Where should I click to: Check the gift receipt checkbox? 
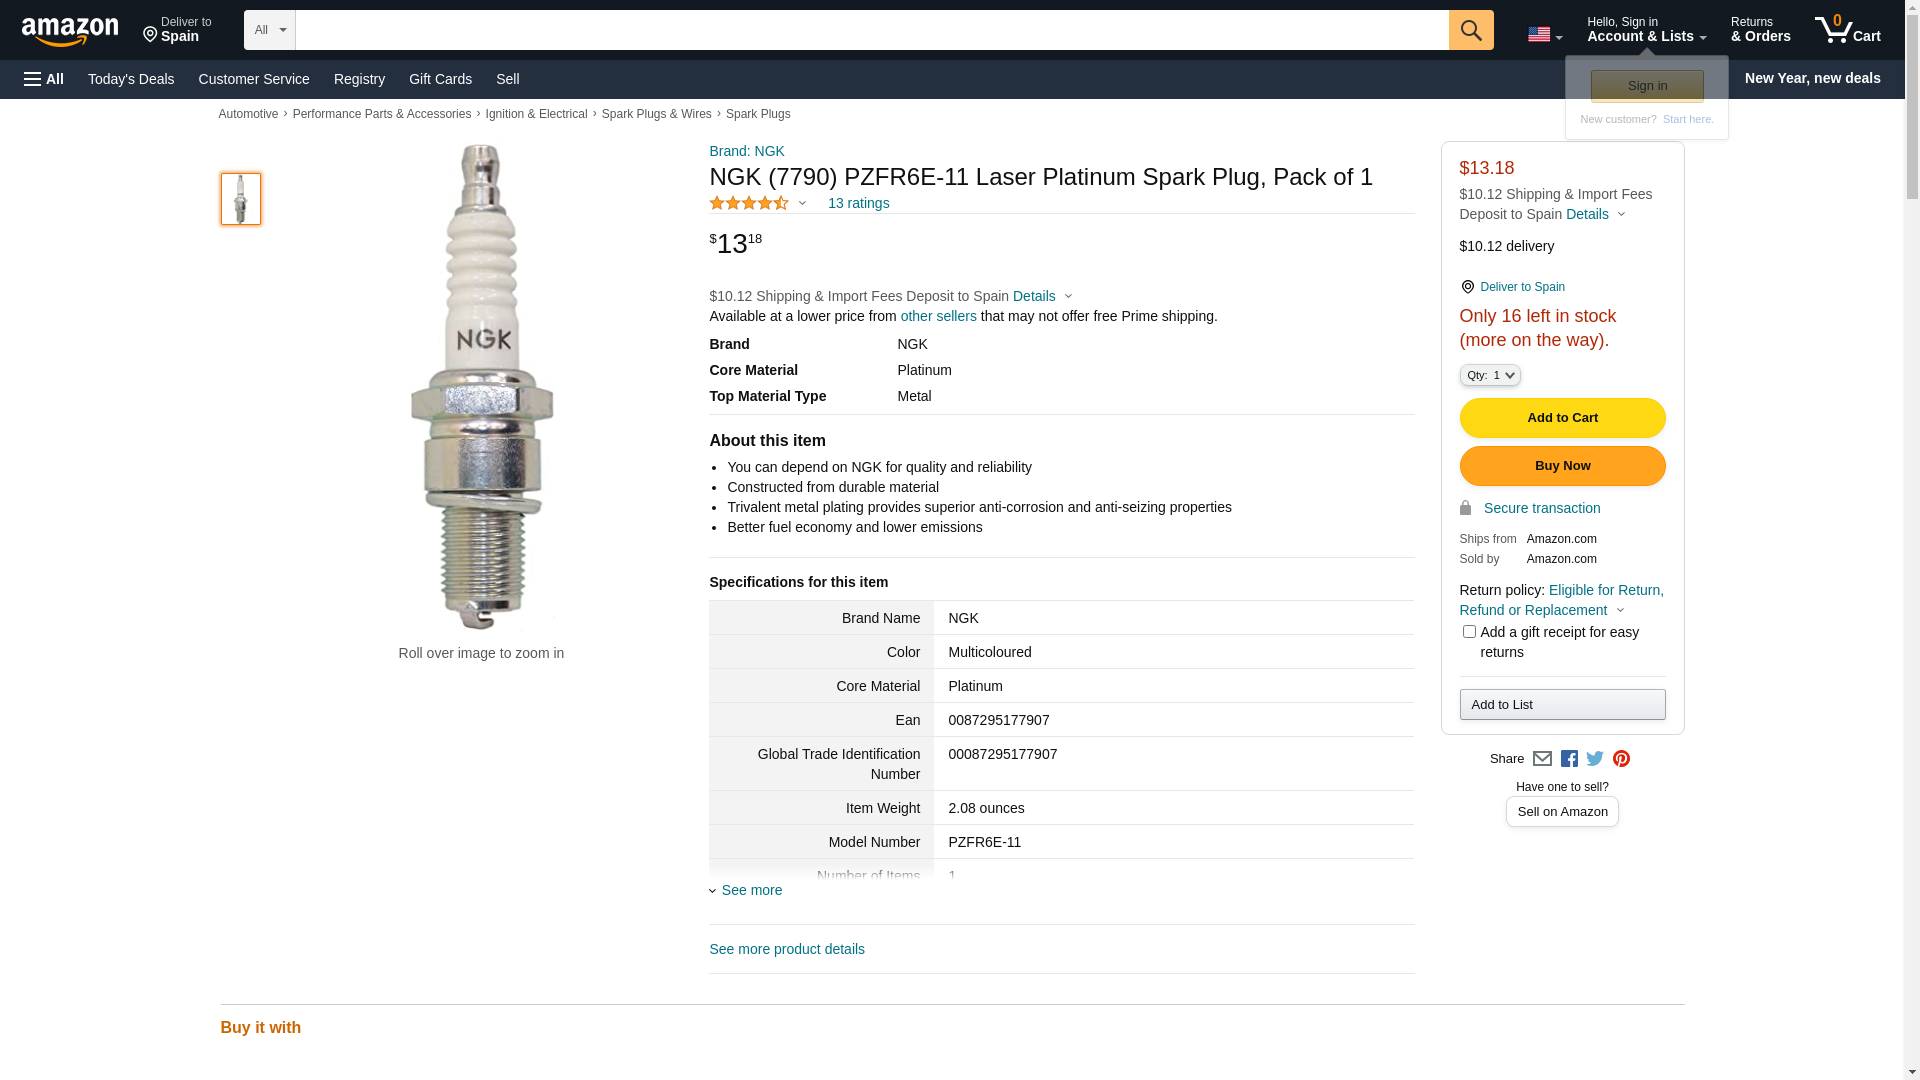[1469, 632]
